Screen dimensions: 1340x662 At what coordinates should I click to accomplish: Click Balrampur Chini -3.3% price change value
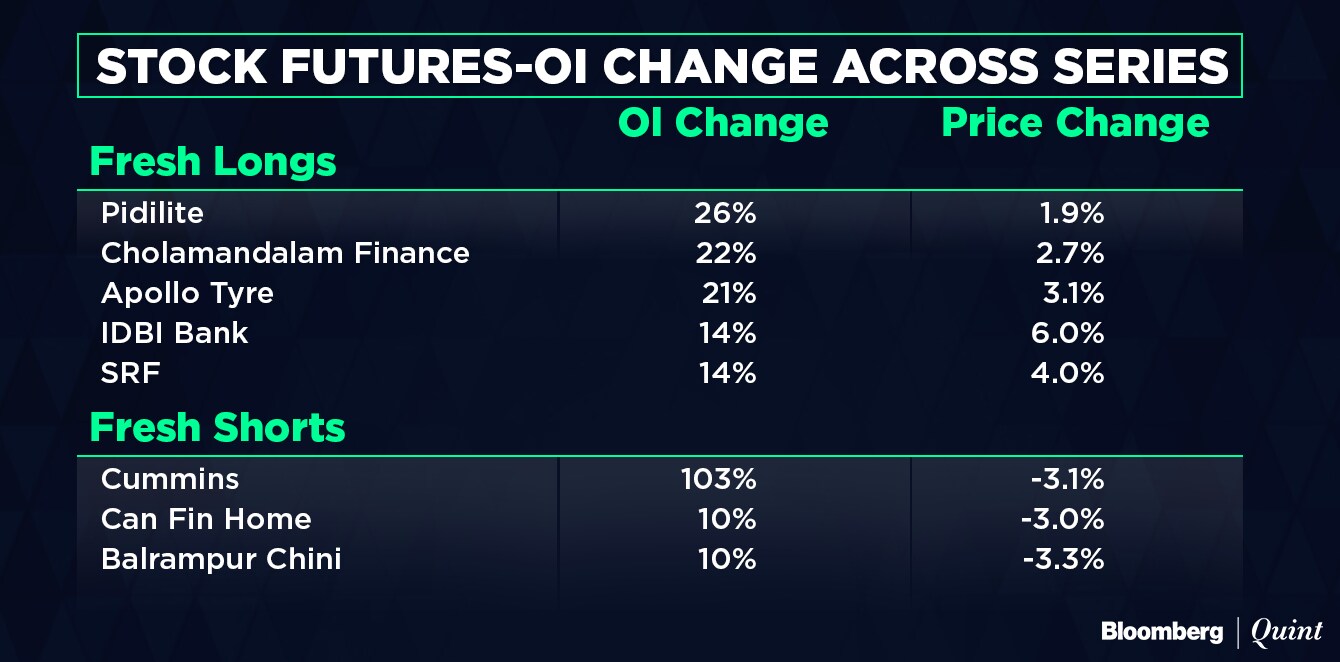tap(1064, 559)
